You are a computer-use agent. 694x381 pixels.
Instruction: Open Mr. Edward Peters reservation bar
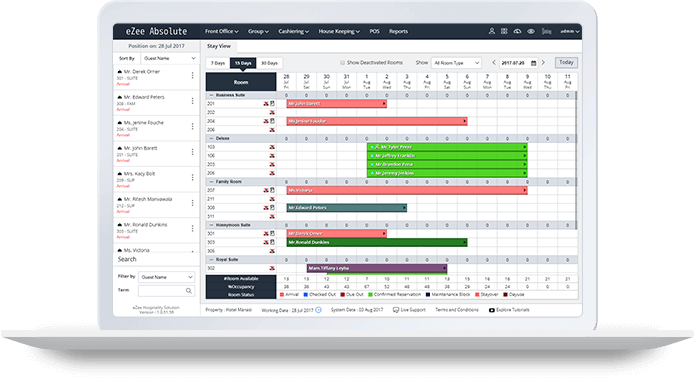[347, 208]
